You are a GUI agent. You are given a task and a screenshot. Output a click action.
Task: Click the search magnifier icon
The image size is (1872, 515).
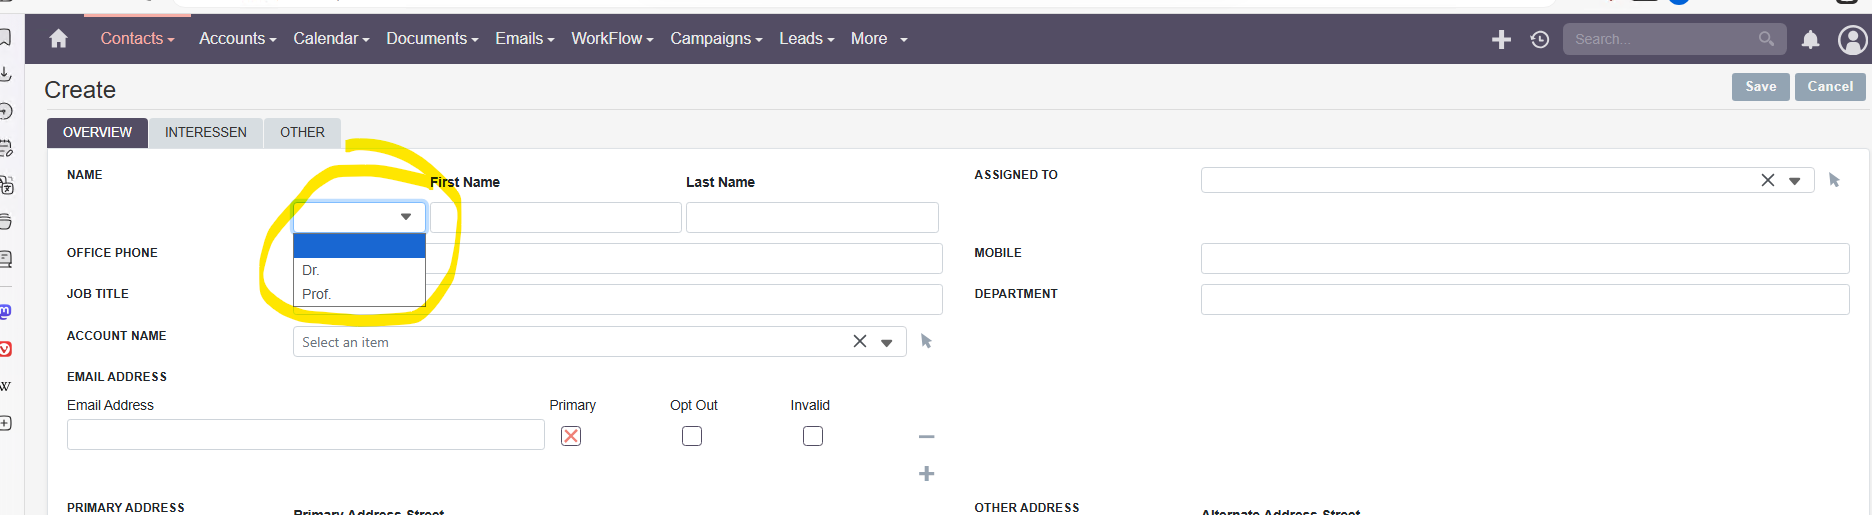[x=1766, y=39]
